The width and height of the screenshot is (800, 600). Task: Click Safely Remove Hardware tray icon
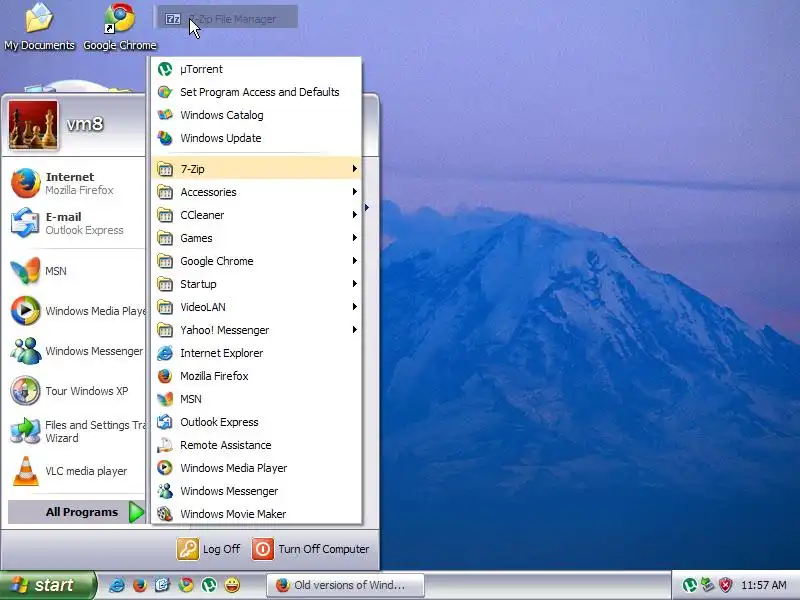tap(708, 585)
